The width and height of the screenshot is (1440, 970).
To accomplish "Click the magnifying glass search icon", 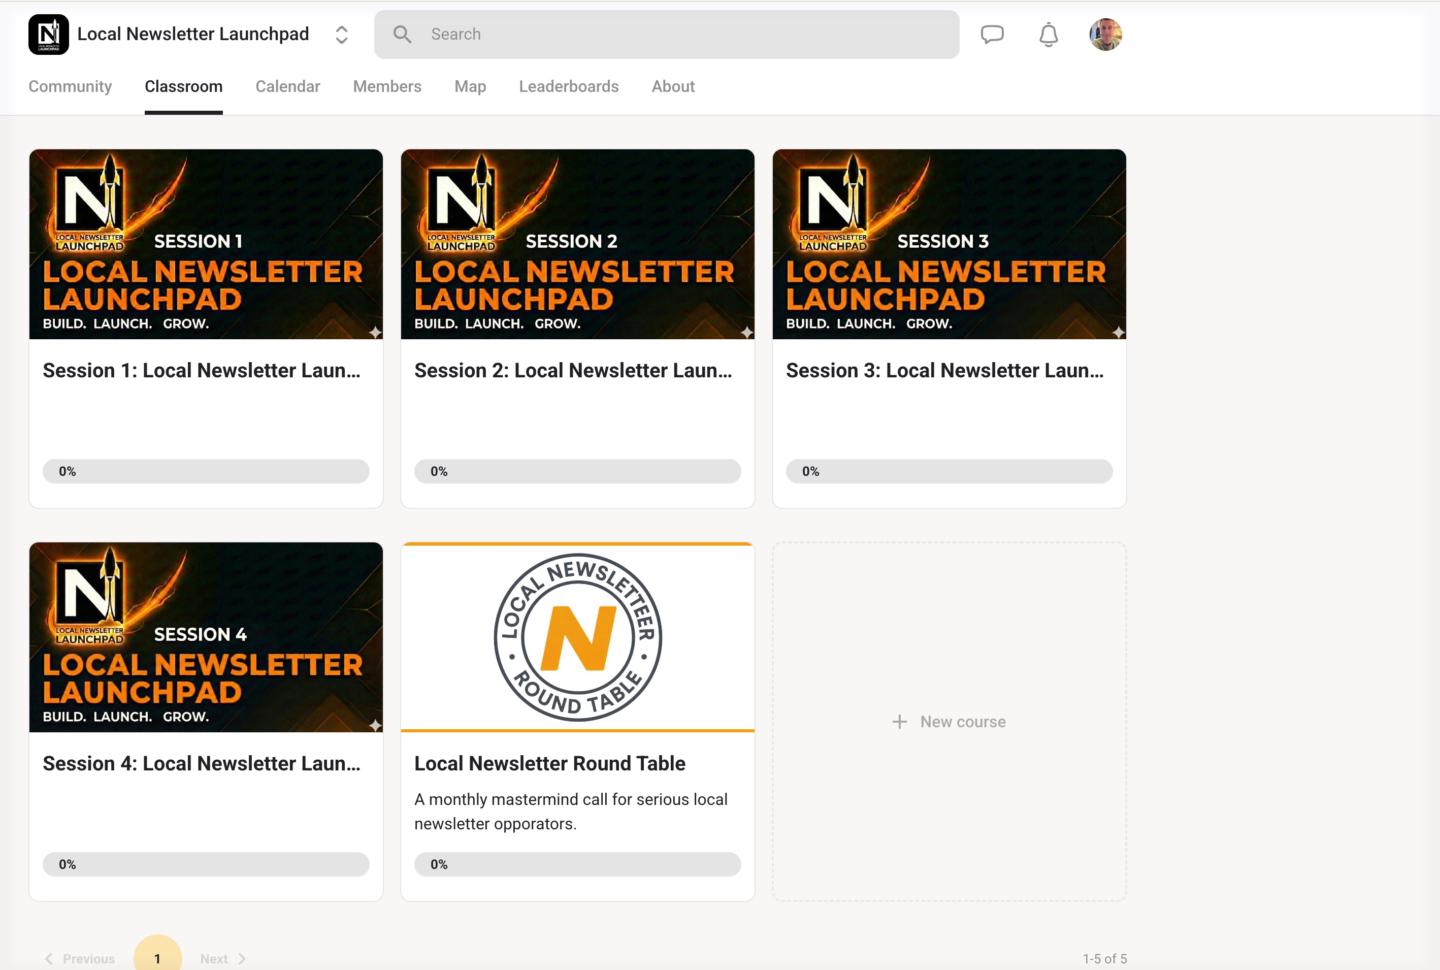I will tap(402, 34).
